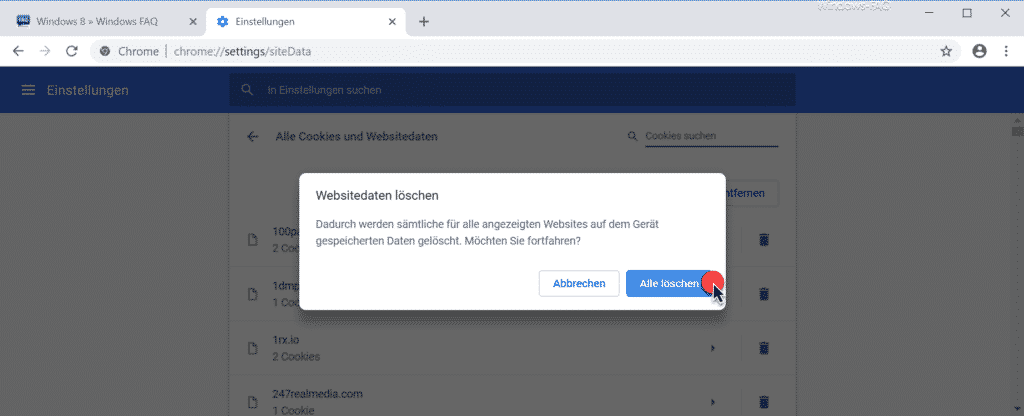Close the Chrome window

[x=1004, y=13]
